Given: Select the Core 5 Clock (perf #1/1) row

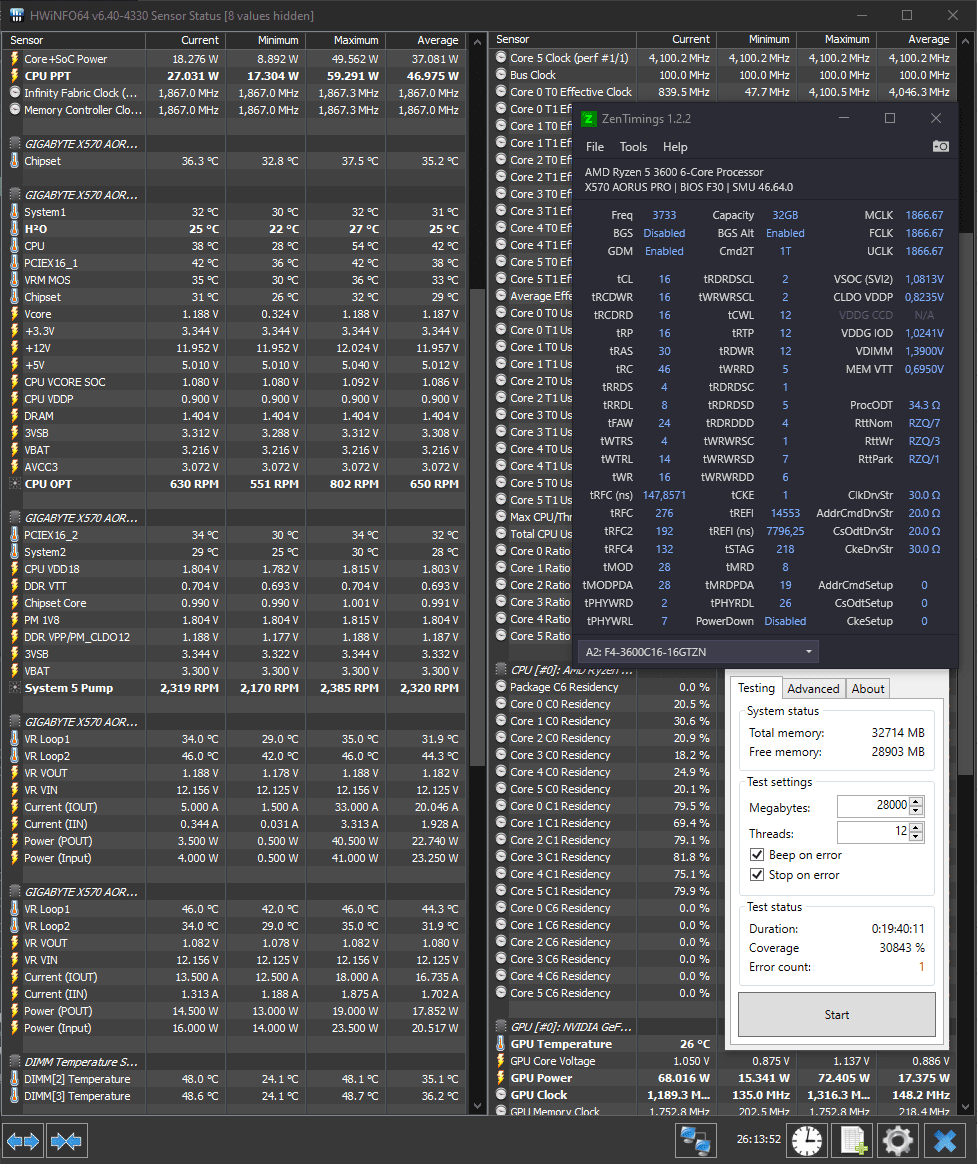Looking at the screenshot, I should click(724, 58).
